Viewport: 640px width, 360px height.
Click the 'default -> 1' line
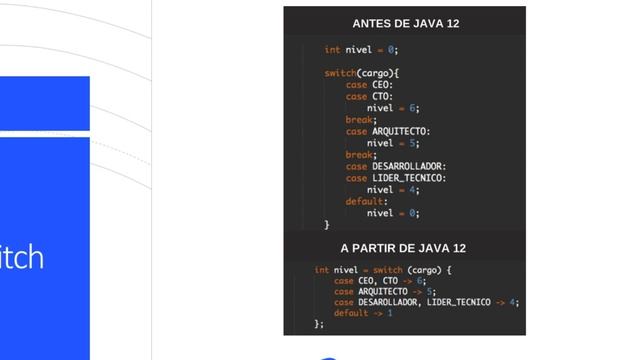363,313
